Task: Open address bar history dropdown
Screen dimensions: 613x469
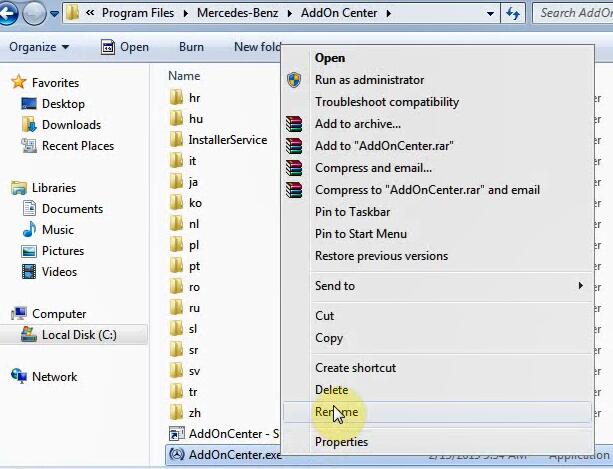Action: (x=490, y=14)
